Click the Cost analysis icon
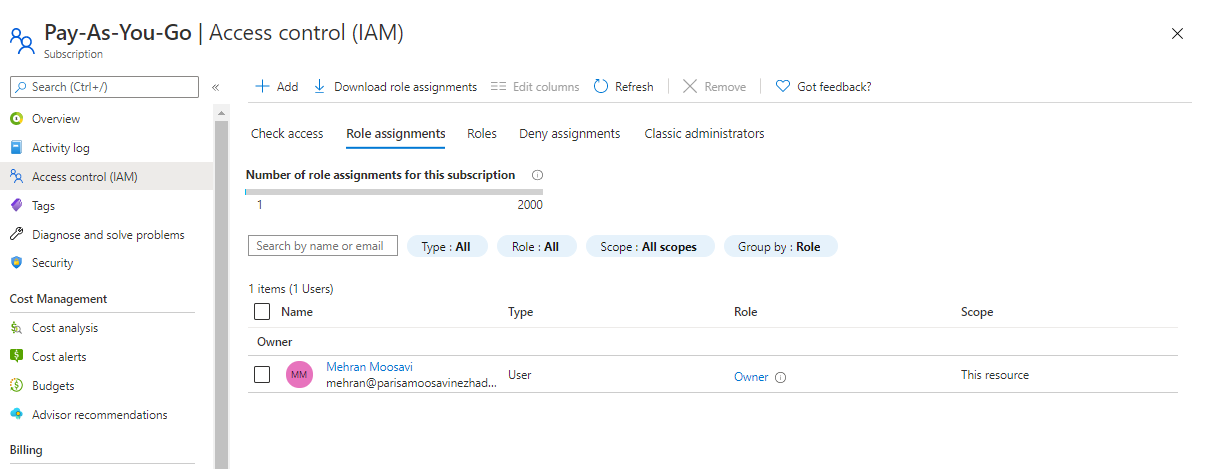1205x469 pixels. pyautogui.click(x=16, y=328)
